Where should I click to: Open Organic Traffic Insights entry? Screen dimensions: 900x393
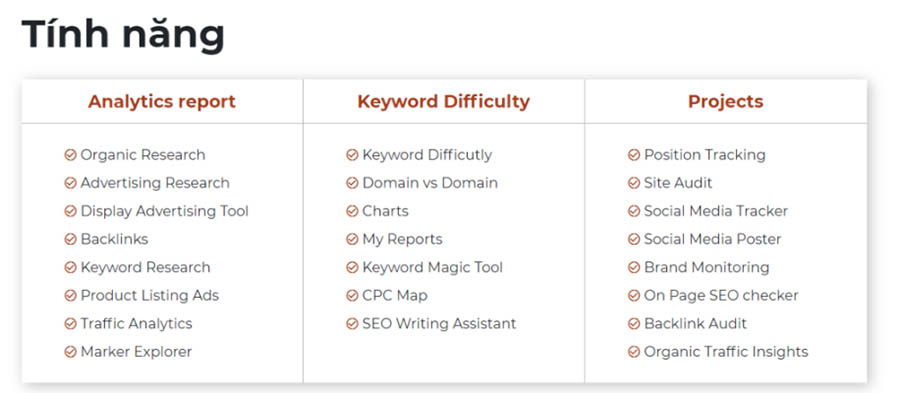(x=726, y=352)
